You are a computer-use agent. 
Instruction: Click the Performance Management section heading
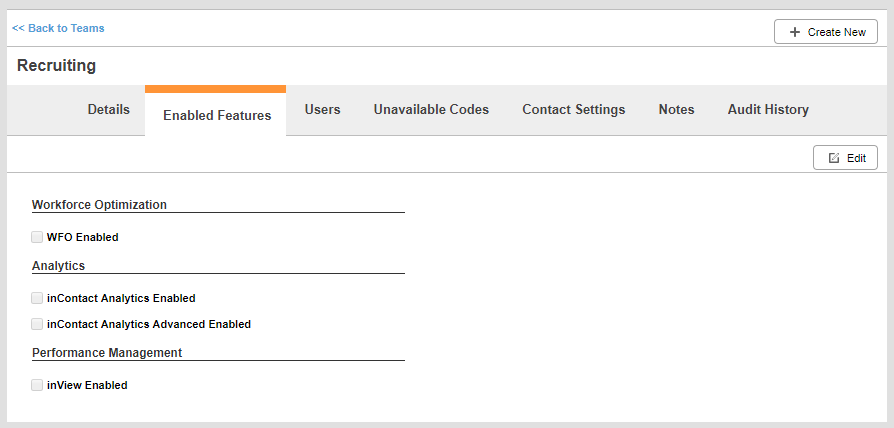tap(107, 353)
